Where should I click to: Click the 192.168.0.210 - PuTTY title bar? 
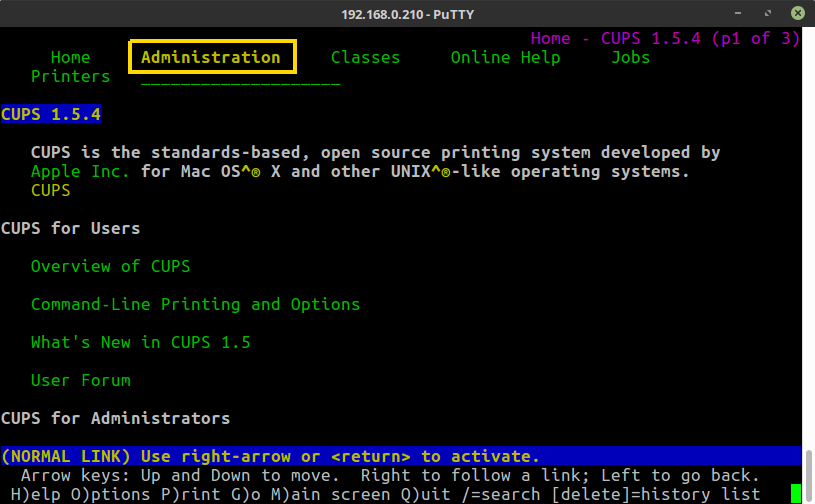pos(407,12)
